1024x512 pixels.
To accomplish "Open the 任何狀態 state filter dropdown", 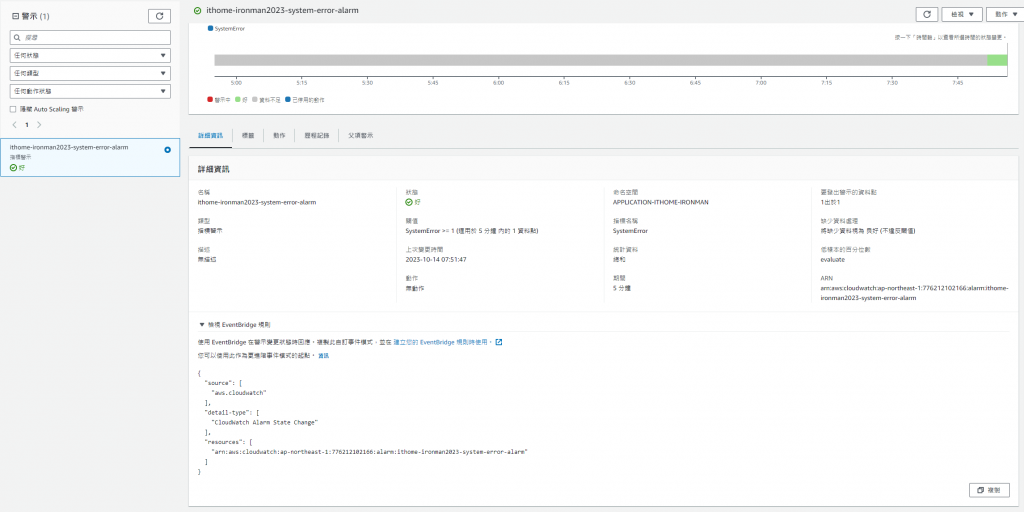I will (90, 56).
